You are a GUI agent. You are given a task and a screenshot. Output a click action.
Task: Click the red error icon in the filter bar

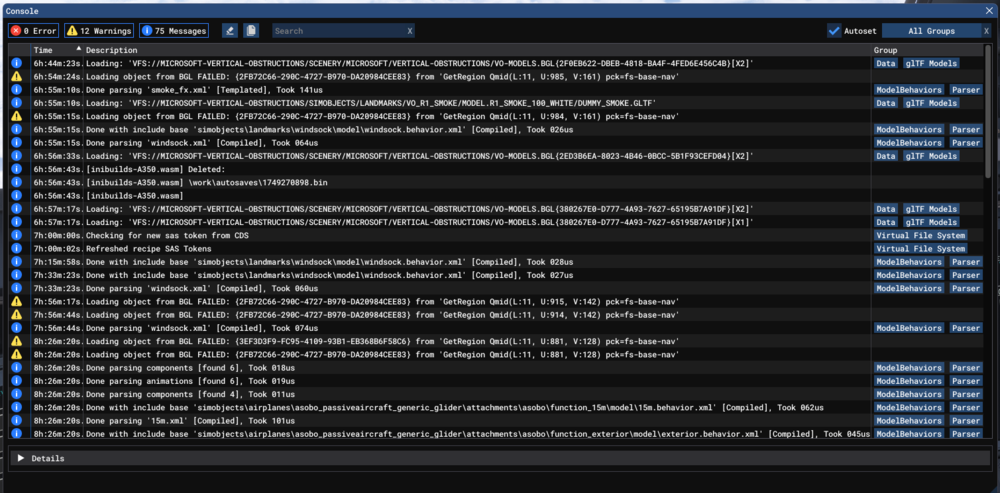[17, 31]
